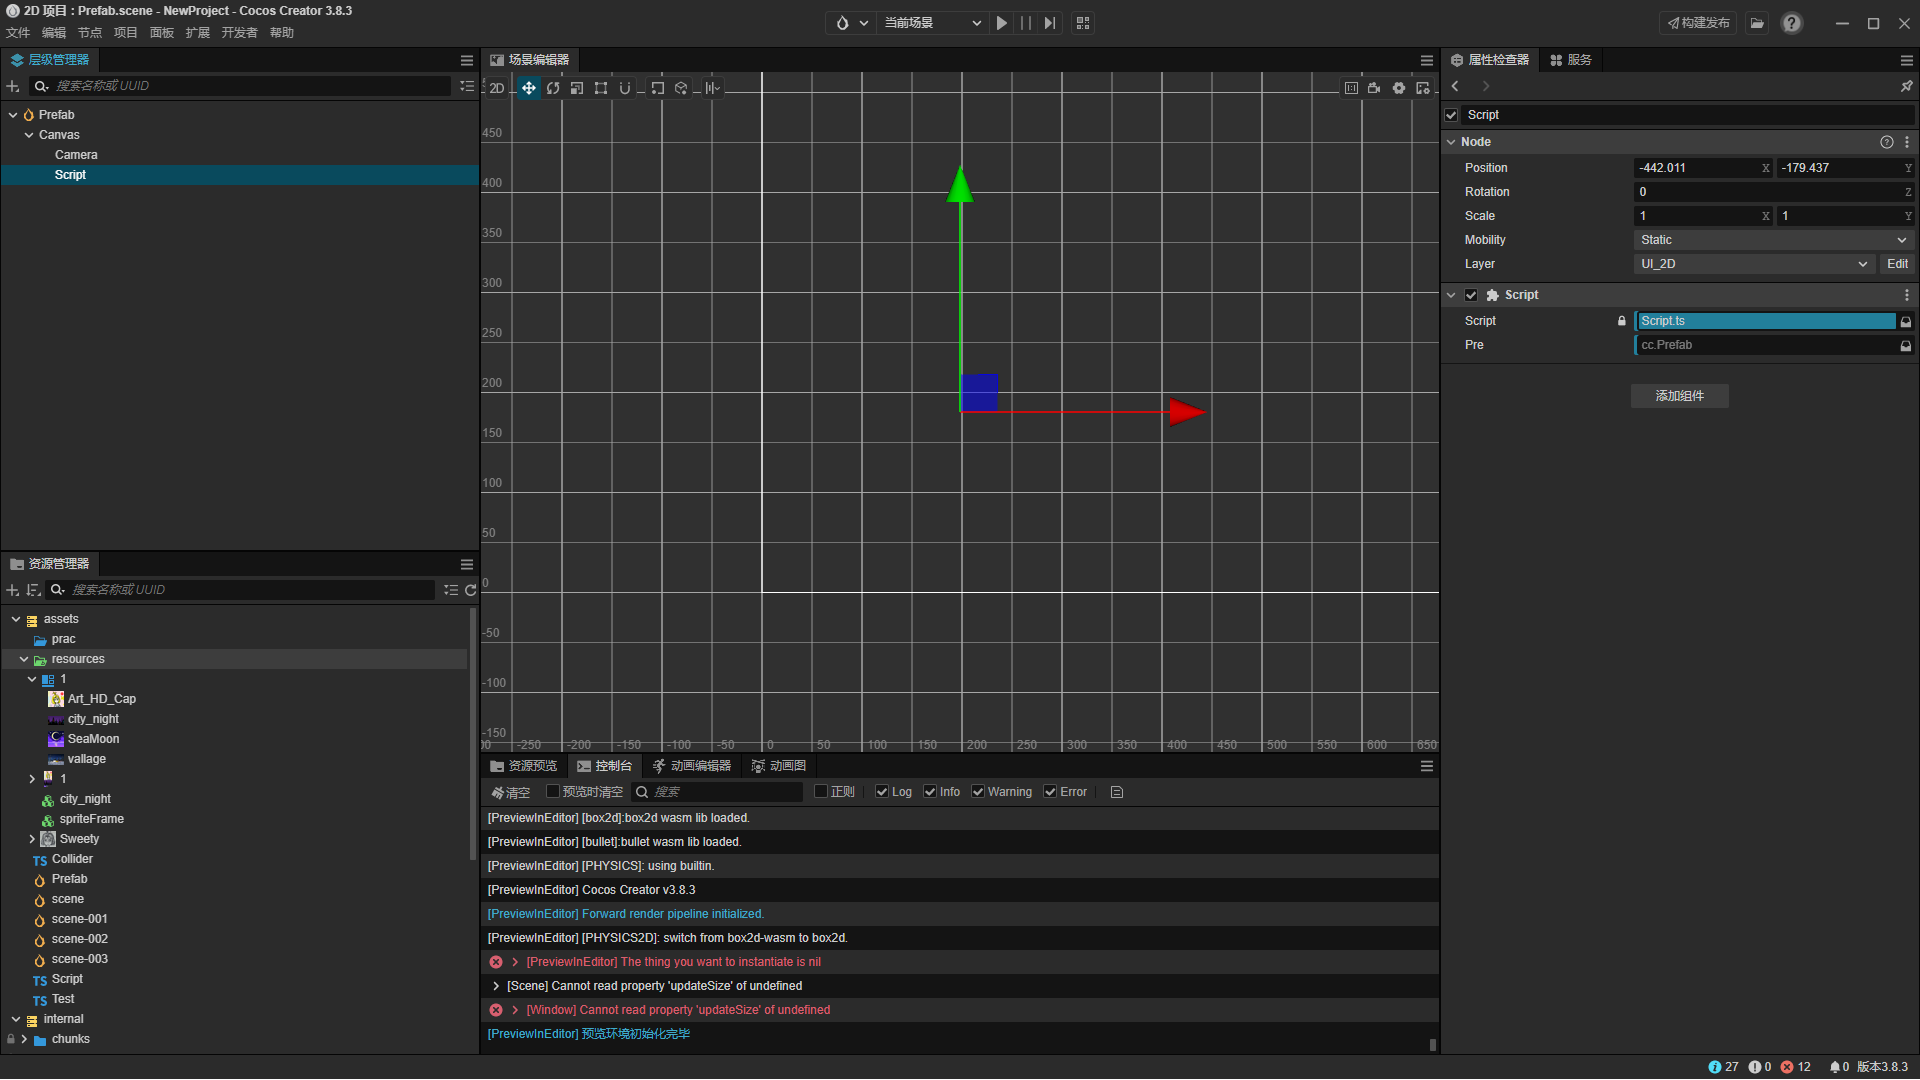Image resolution: width=1920 pixels, height=1080 pixels.
Task: Select the Camera node in hierarchy
Action: [x=76, y=155]
